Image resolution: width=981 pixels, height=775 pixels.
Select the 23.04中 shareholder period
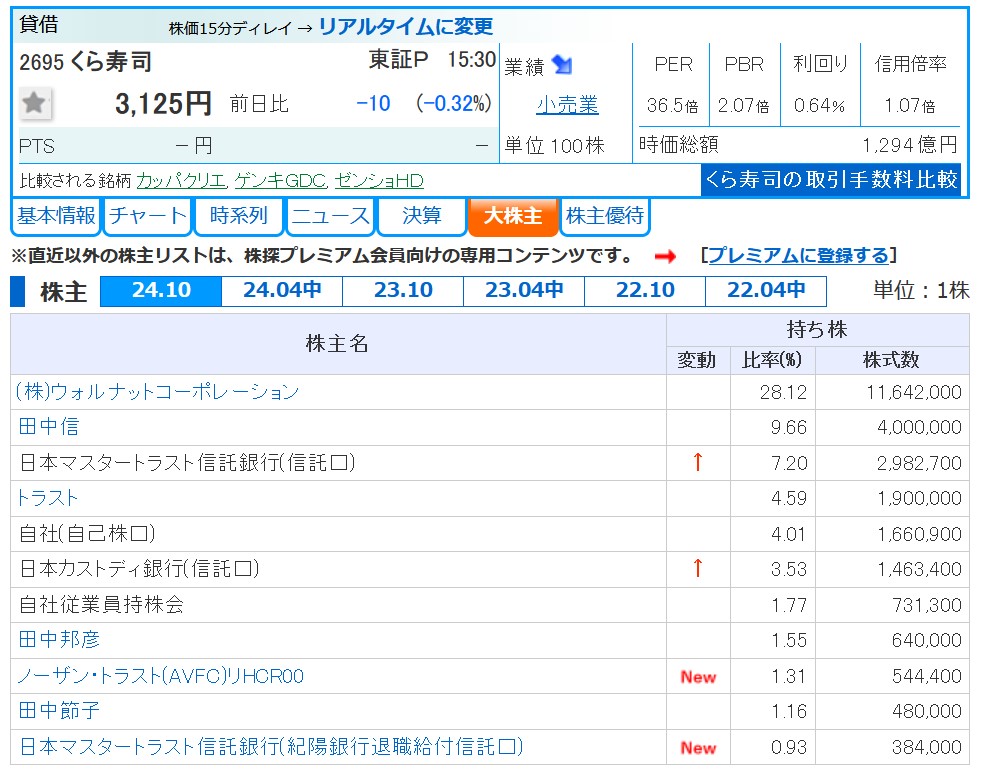(x=524, y=290)
